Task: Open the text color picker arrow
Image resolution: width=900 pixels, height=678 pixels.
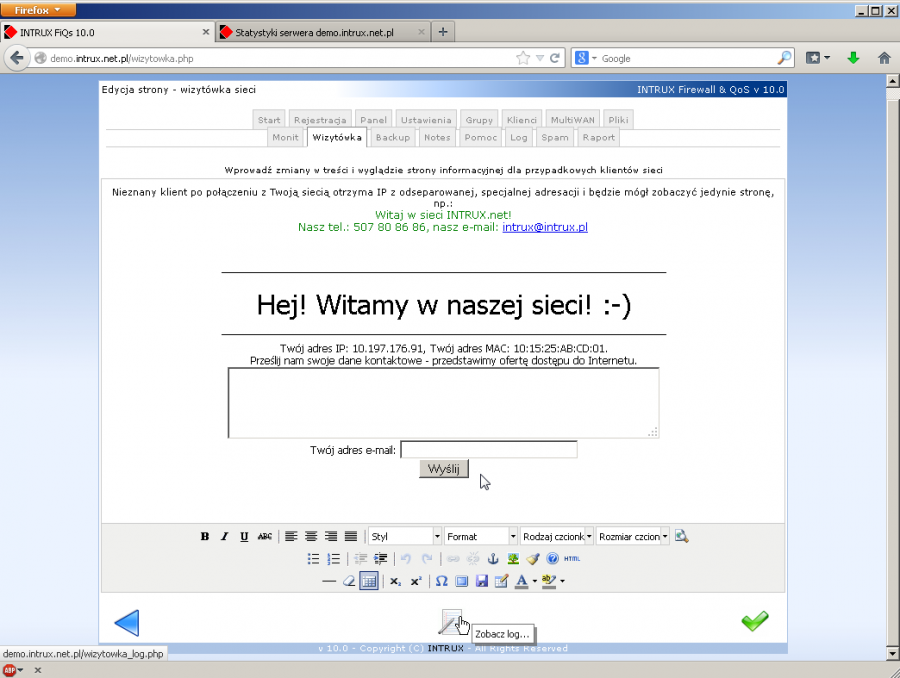Action: (x=534, y=581)
